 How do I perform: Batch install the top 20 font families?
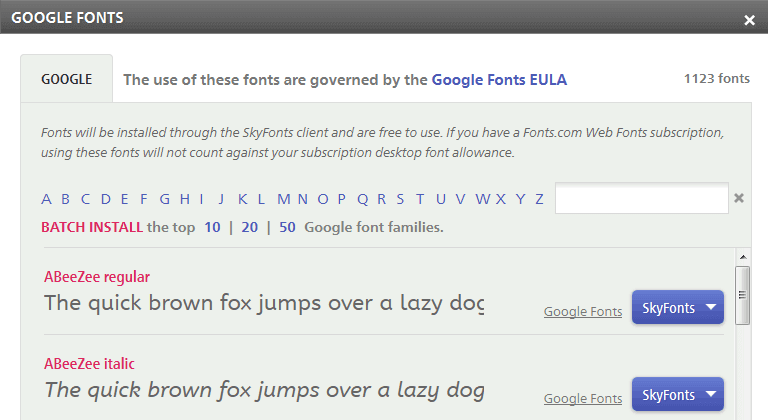tap(249, 227)
